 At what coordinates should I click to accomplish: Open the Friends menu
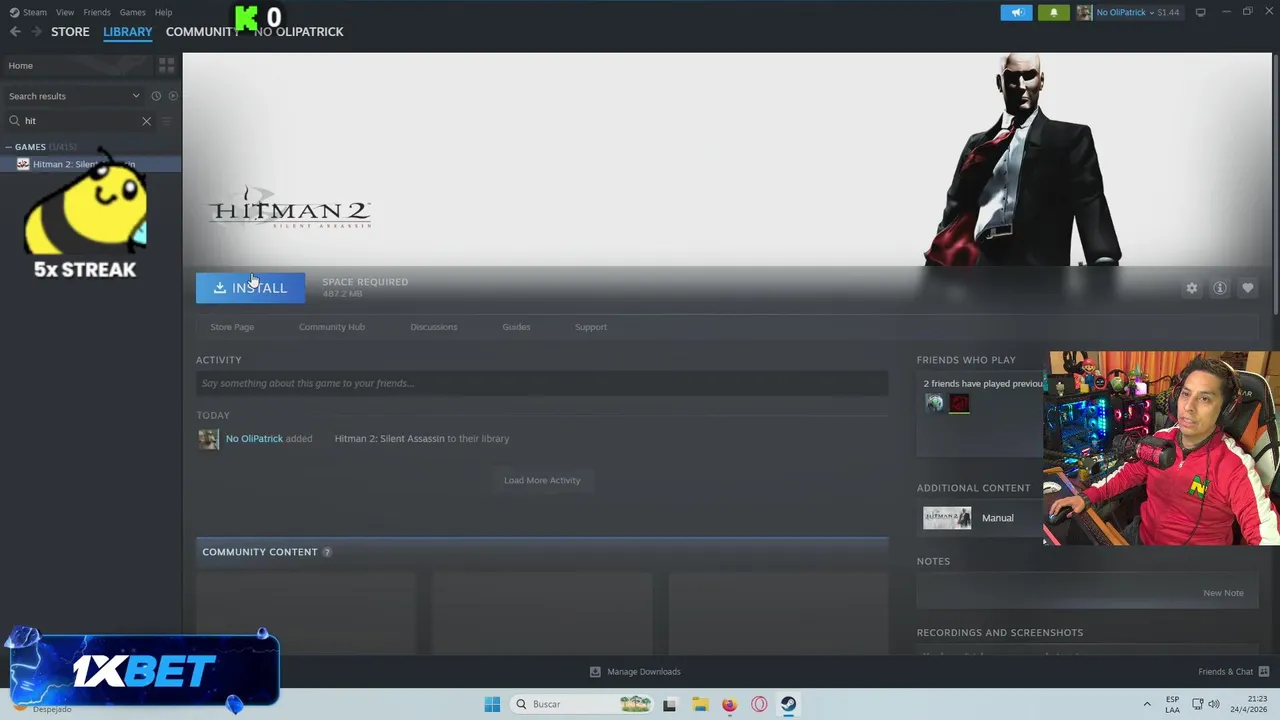[x=97, y=12]
